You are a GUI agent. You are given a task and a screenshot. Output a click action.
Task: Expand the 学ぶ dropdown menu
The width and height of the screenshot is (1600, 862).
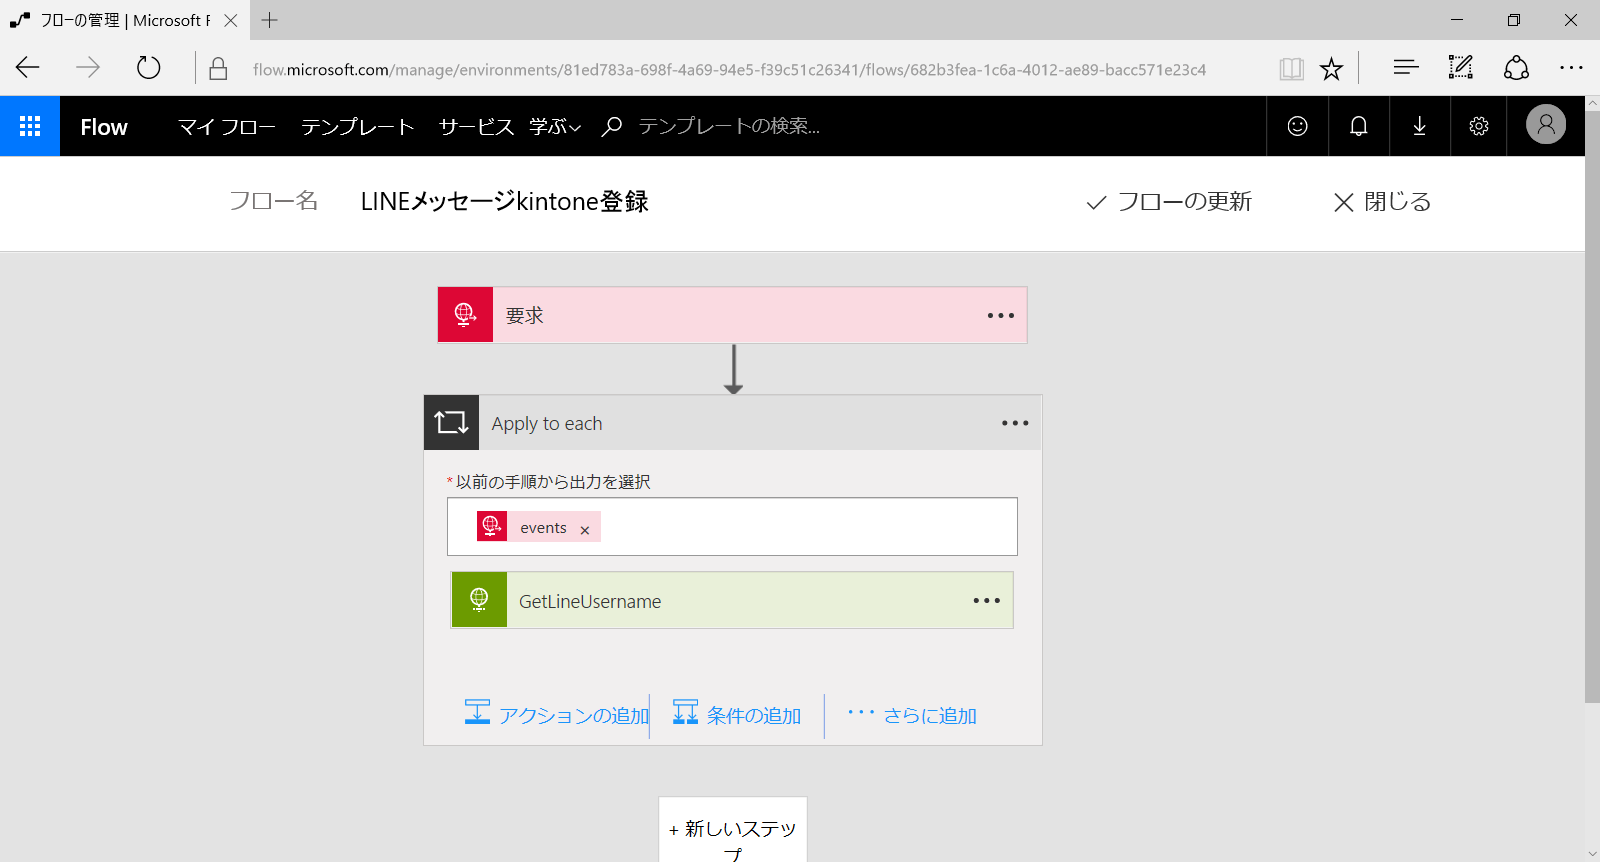(x=555, y=127)
